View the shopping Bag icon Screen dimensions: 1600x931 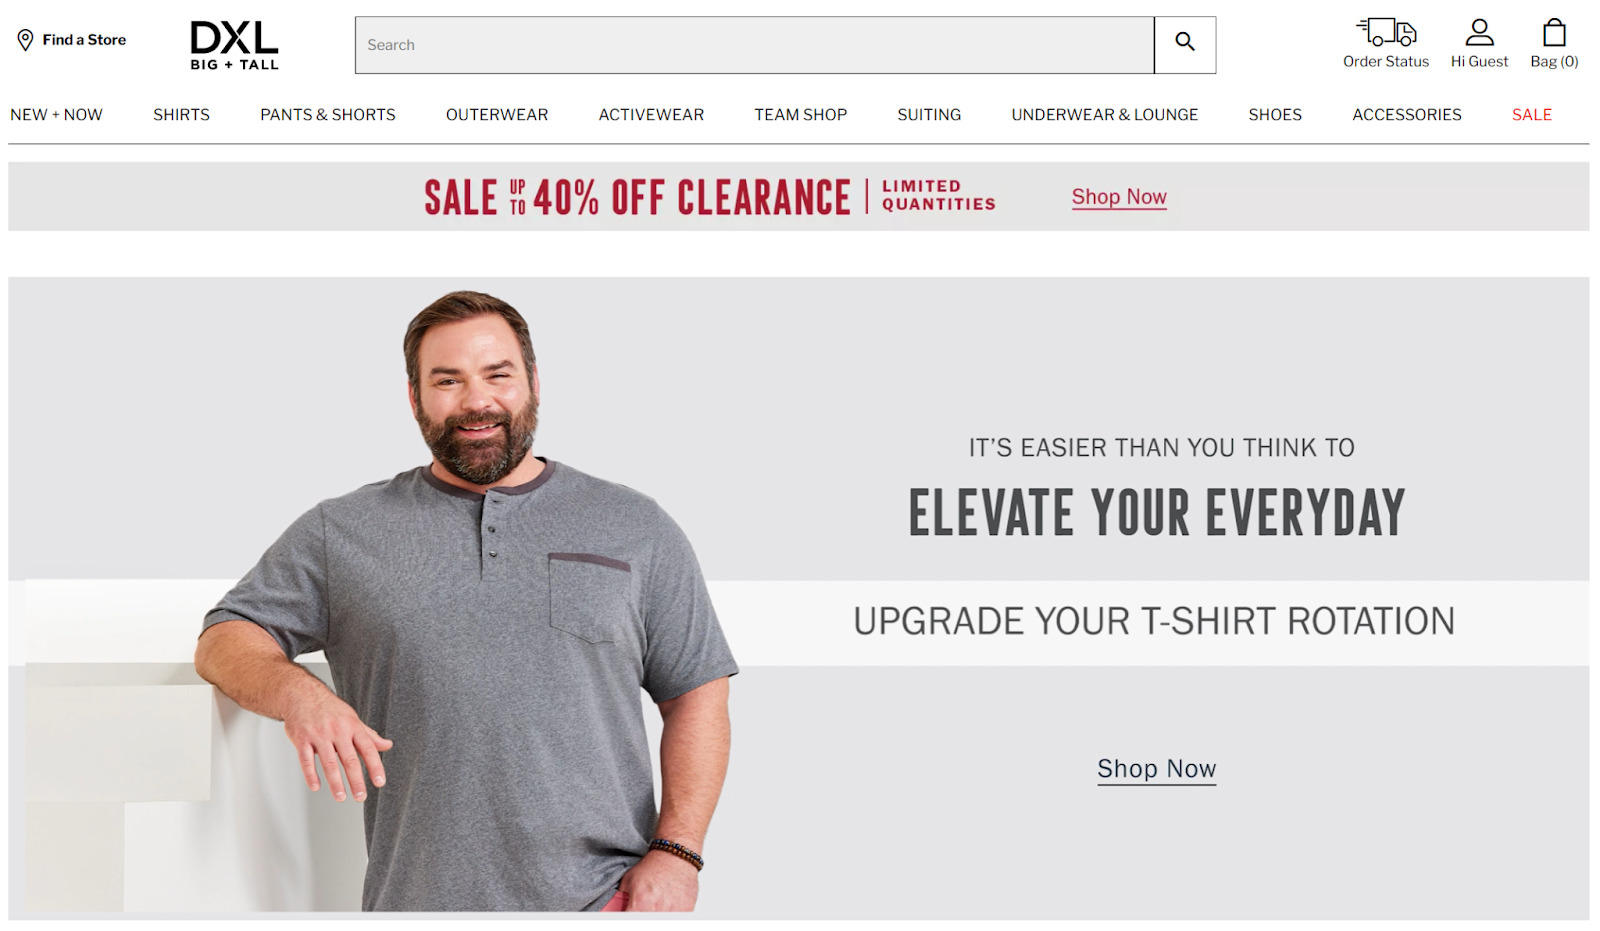[x=1554, y=32]
